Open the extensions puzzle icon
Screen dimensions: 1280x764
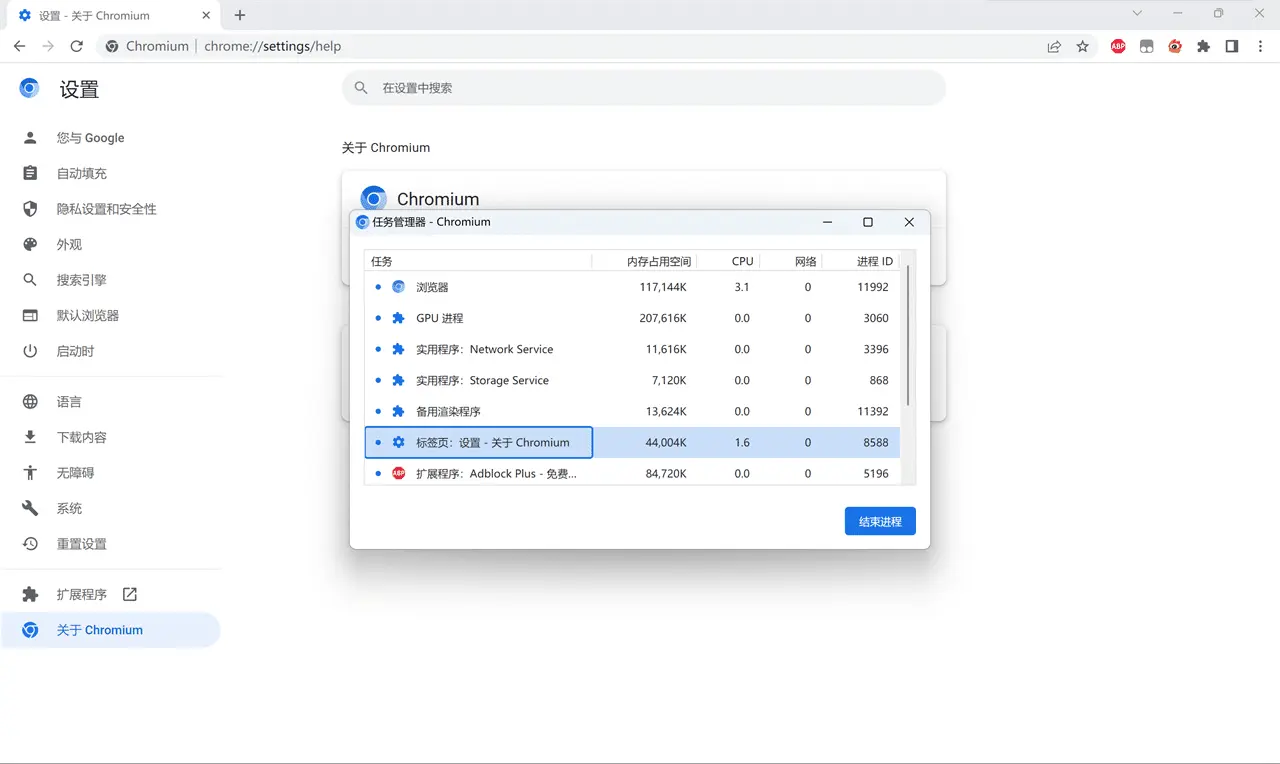(1203, 46)
